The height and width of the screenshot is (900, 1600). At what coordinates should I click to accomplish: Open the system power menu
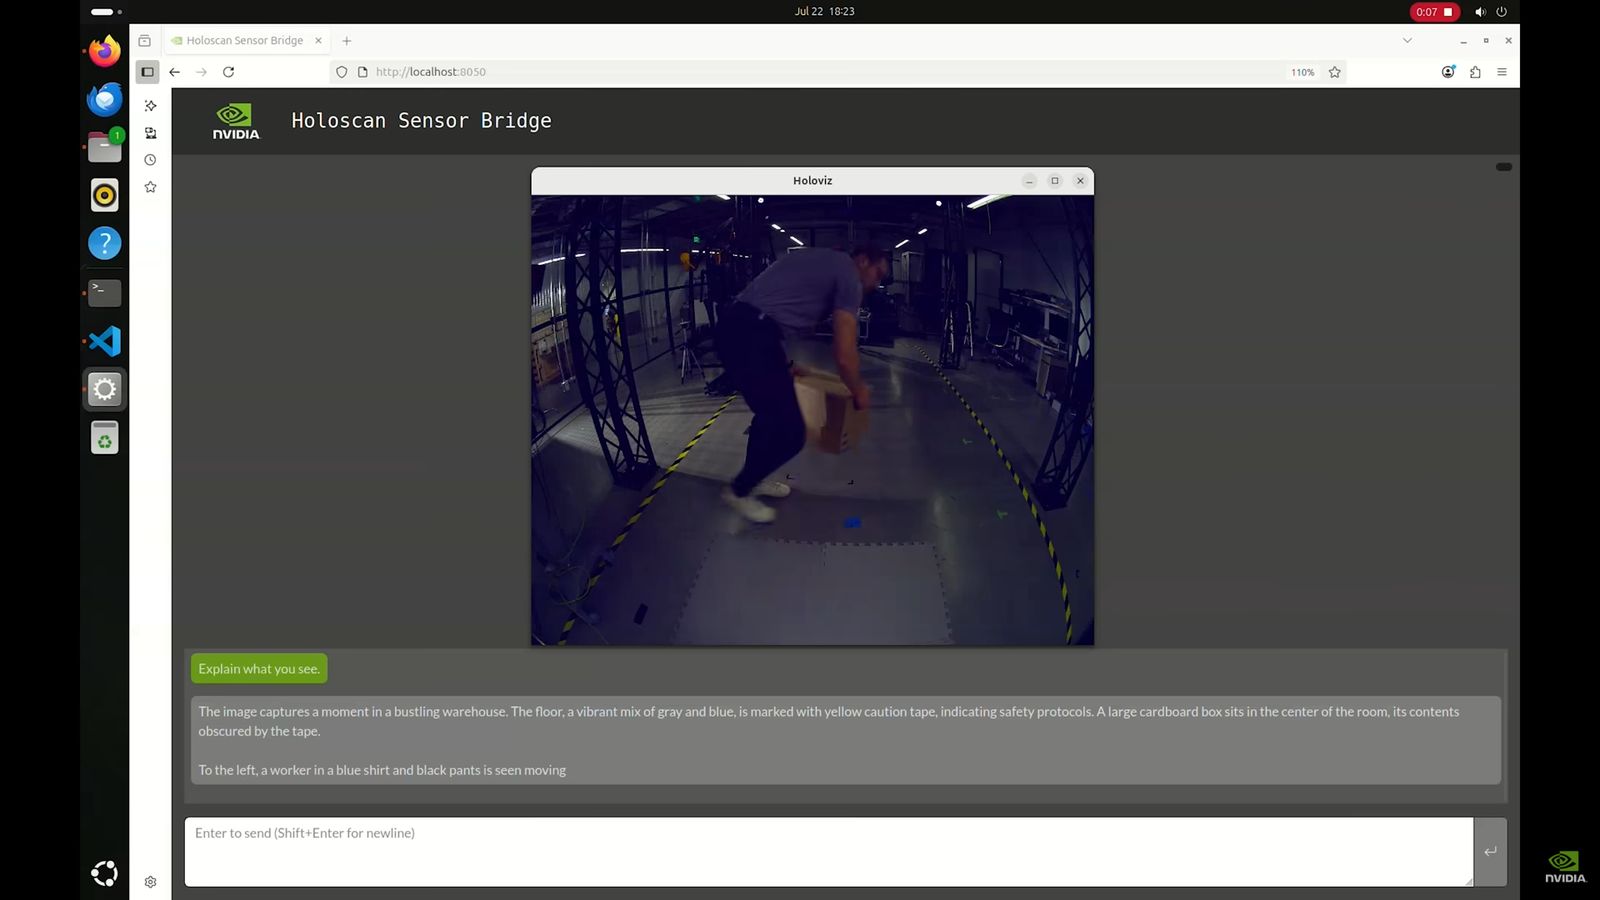click(1501, 12)
